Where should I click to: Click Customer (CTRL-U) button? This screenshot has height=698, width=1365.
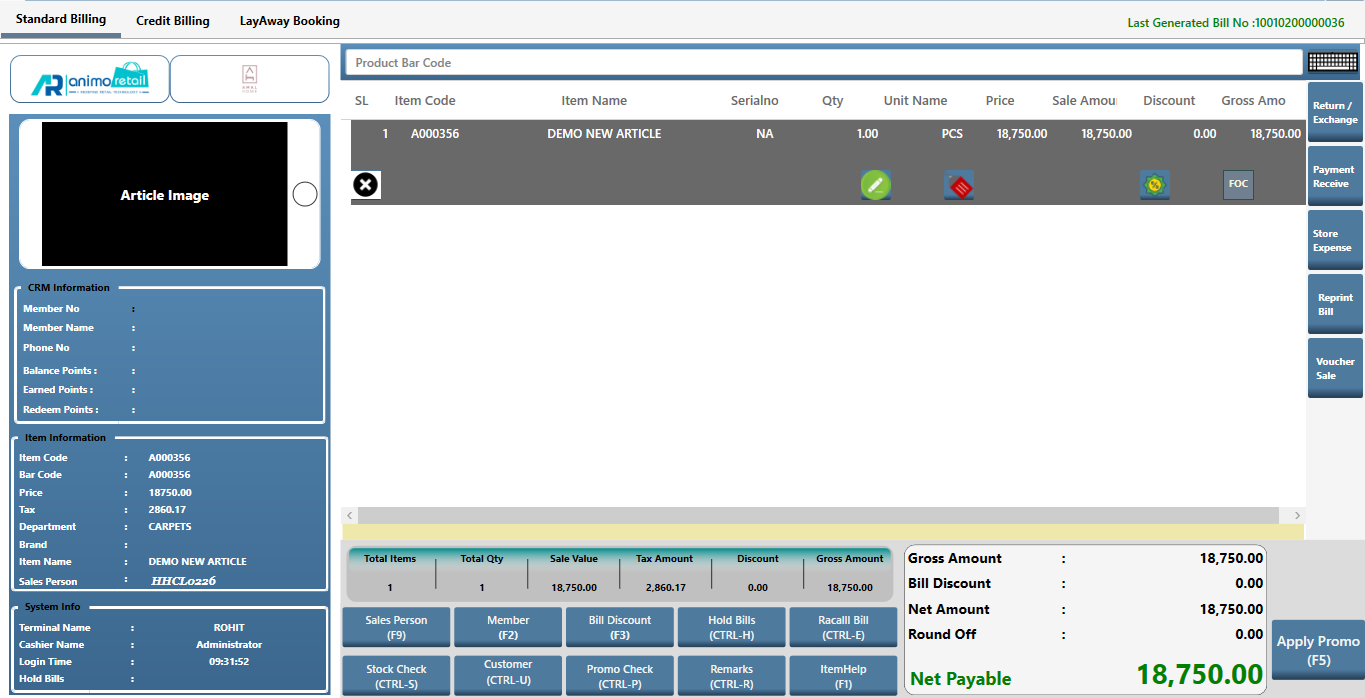[508, 676]
